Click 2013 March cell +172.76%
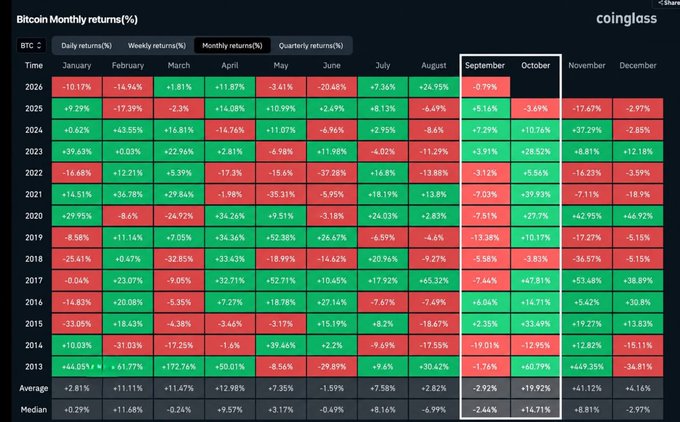Screen dimensions: 680x422 (x=179, y=366)
